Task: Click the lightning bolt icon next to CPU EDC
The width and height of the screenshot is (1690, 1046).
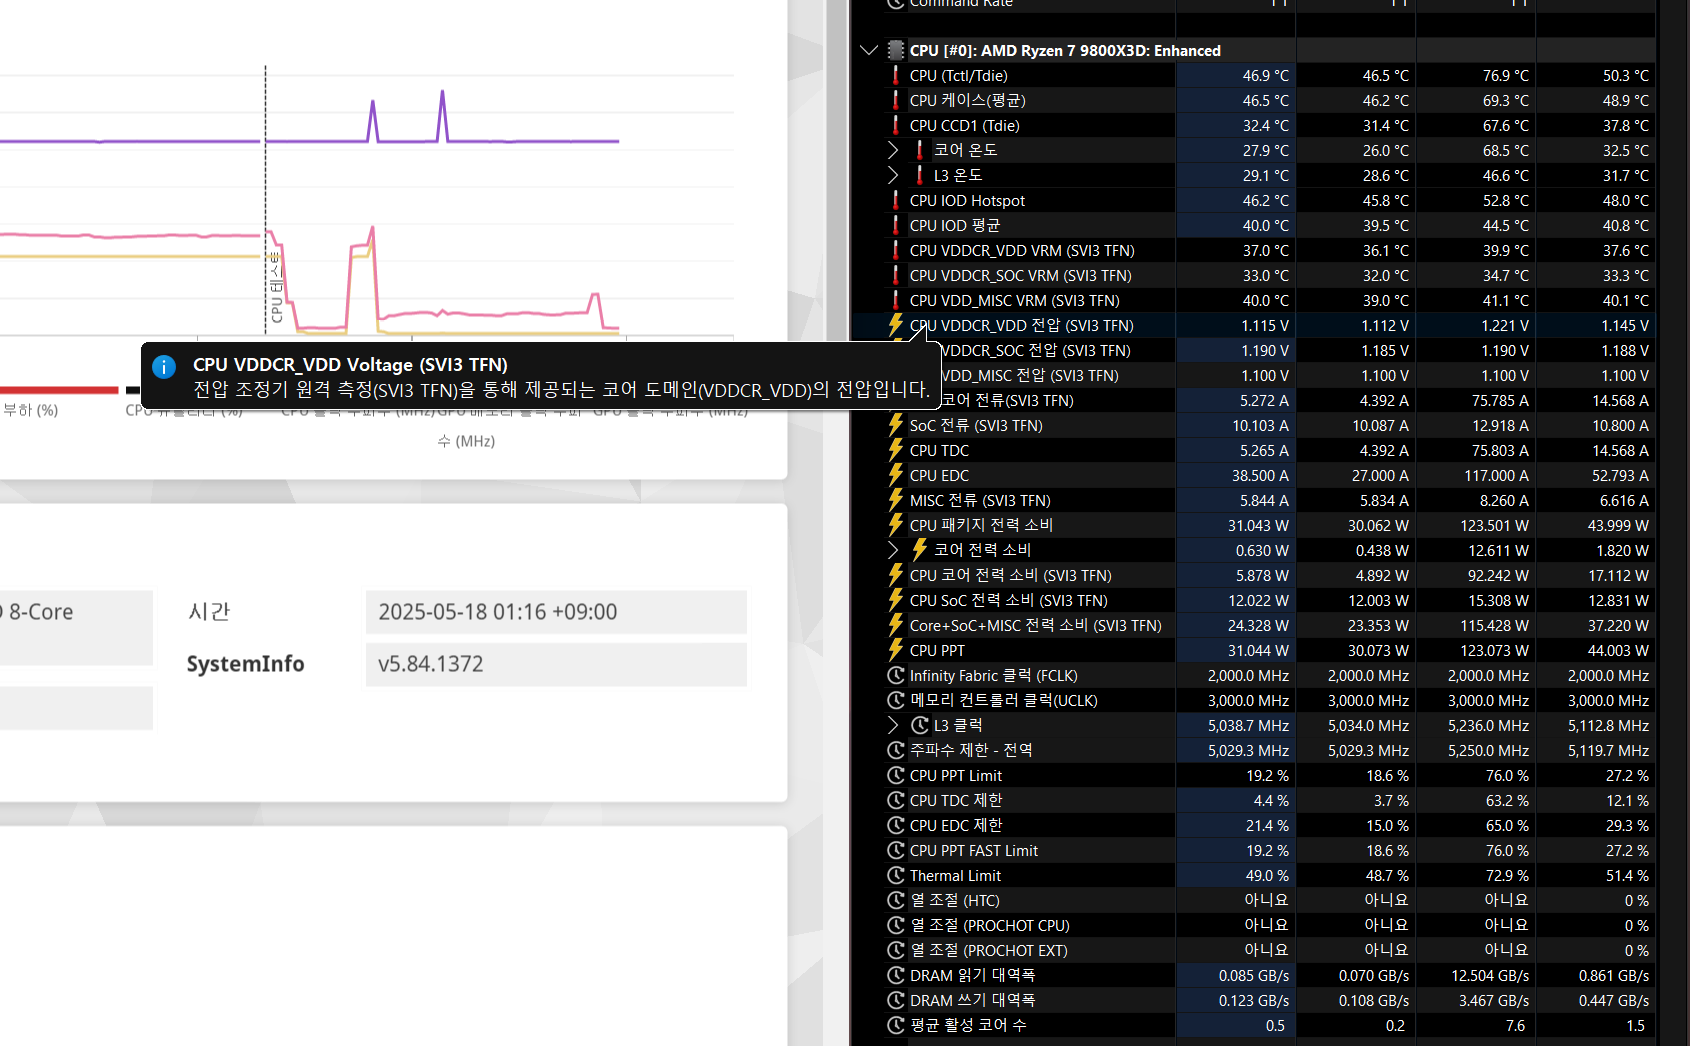Action: tap(894, 474)
